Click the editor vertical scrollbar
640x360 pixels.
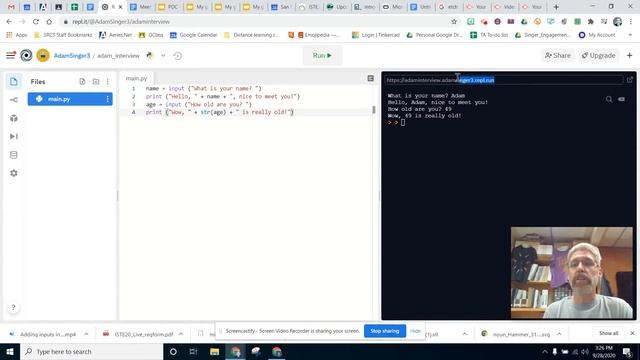[373, 110]
